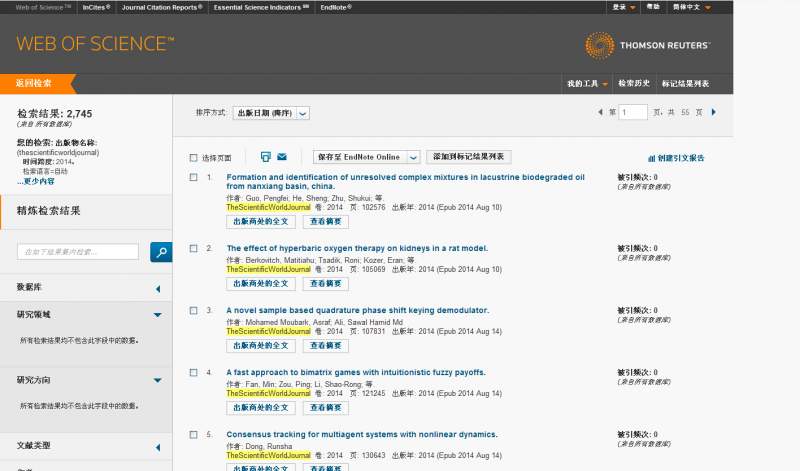Click the Web of Science logo
Viewport: 800px width, 471px height.
95,44
